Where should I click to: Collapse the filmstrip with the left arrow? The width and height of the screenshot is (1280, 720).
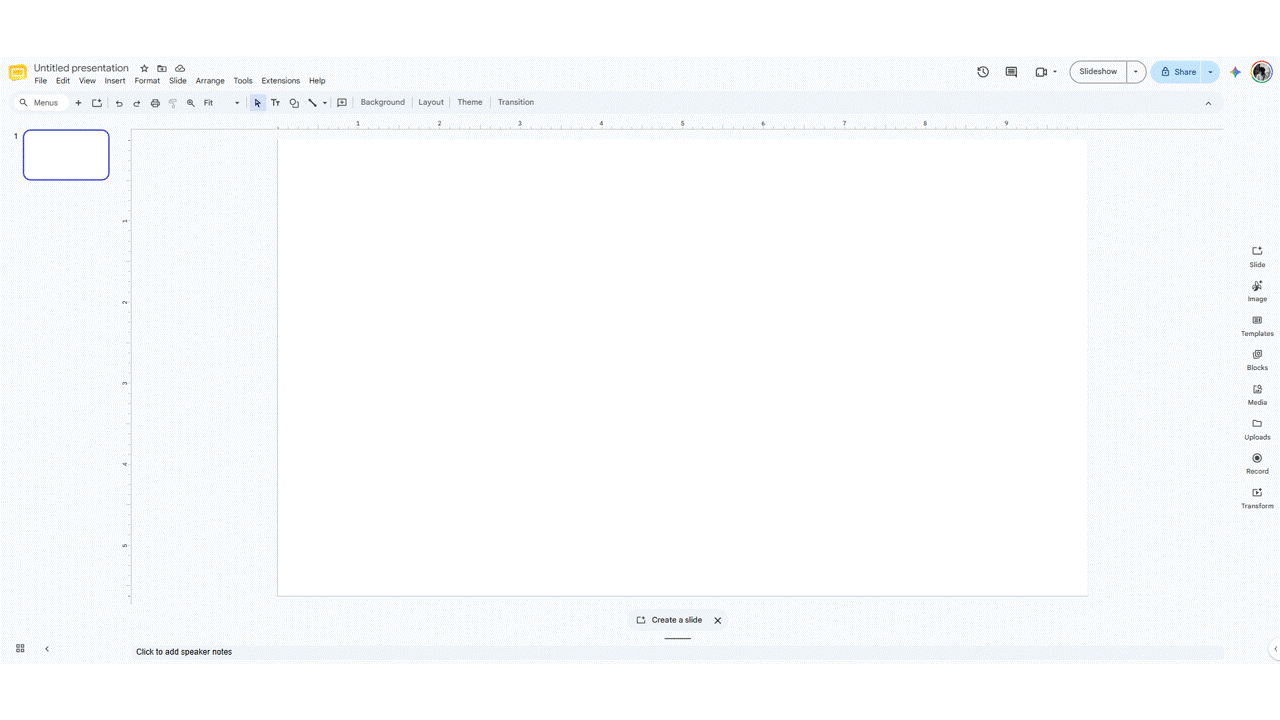point(47,649)
